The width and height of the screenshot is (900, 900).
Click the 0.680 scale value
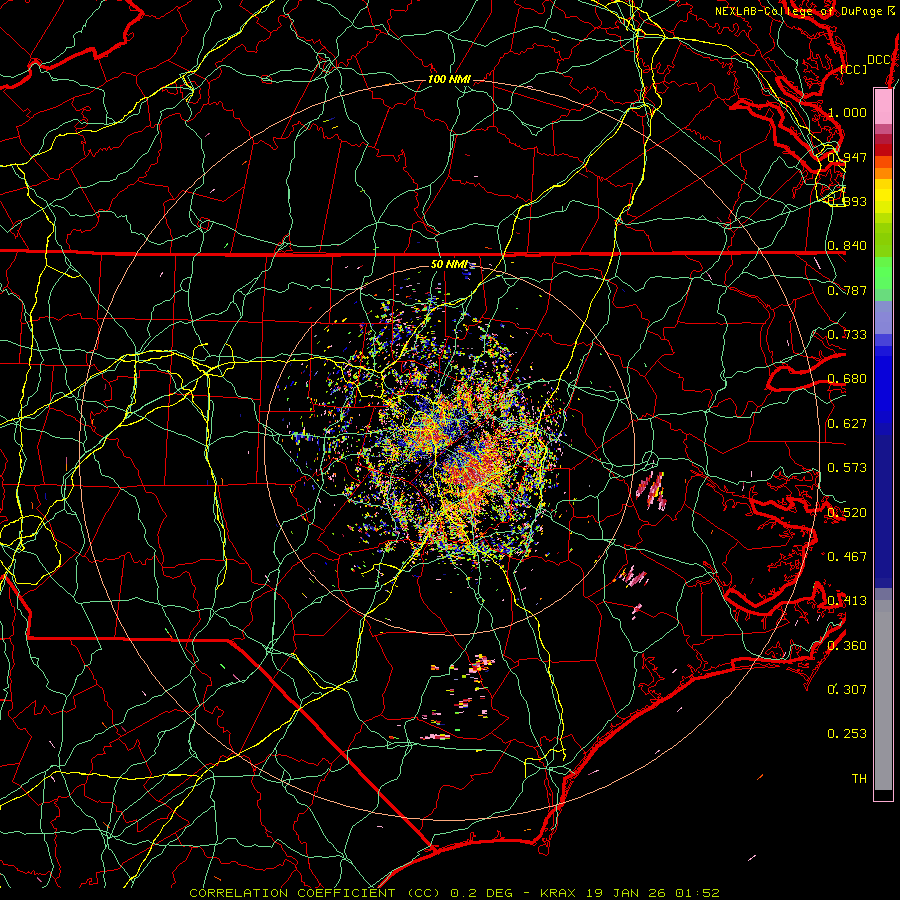click(847, 379)
